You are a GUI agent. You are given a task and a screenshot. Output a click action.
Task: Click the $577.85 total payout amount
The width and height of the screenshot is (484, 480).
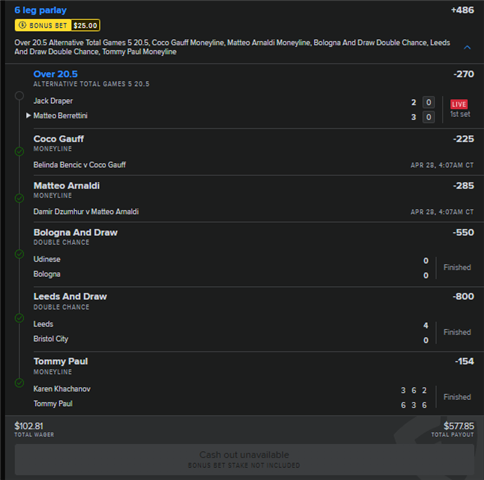(x=458, y=426)
